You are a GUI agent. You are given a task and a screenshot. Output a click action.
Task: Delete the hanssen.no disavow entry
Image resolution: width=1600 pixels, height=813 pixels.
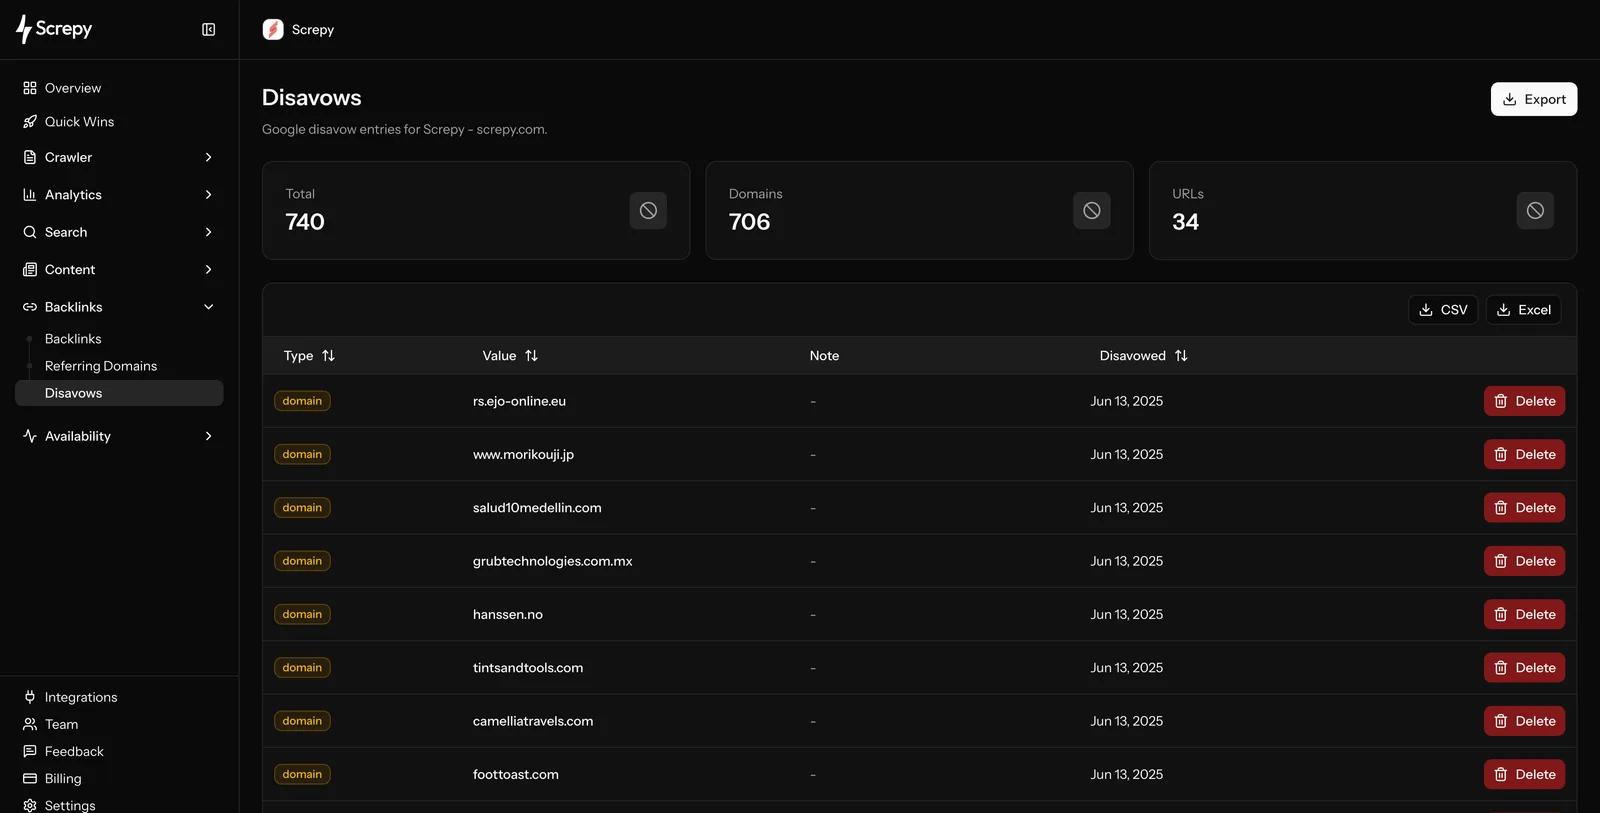[x=1524, y=615]
